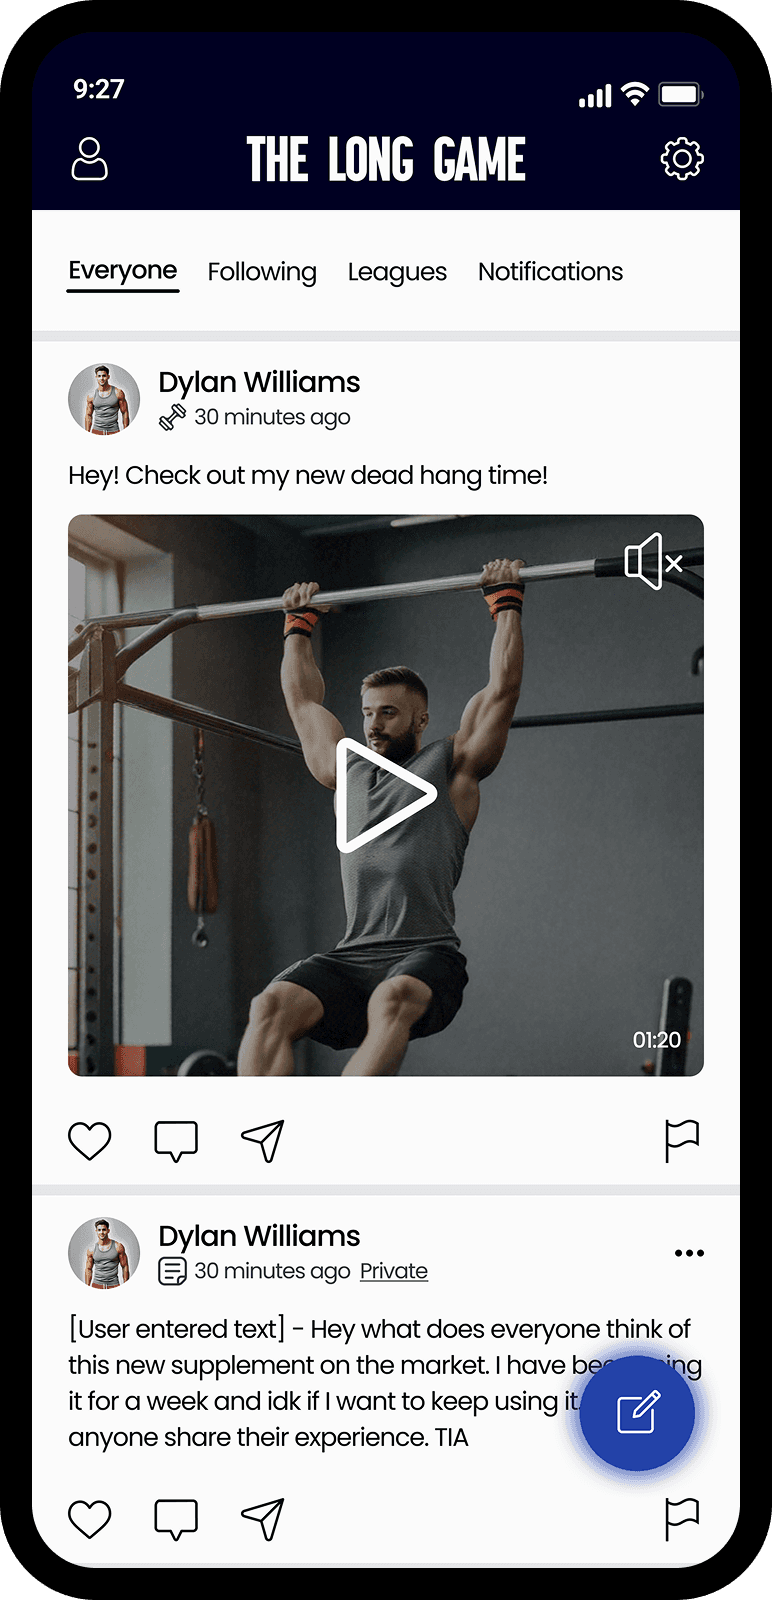Image resolution: width=772 pixels, height=1600 pixels.
Task: Select the Everyone tab
Action: click(123, 272)
